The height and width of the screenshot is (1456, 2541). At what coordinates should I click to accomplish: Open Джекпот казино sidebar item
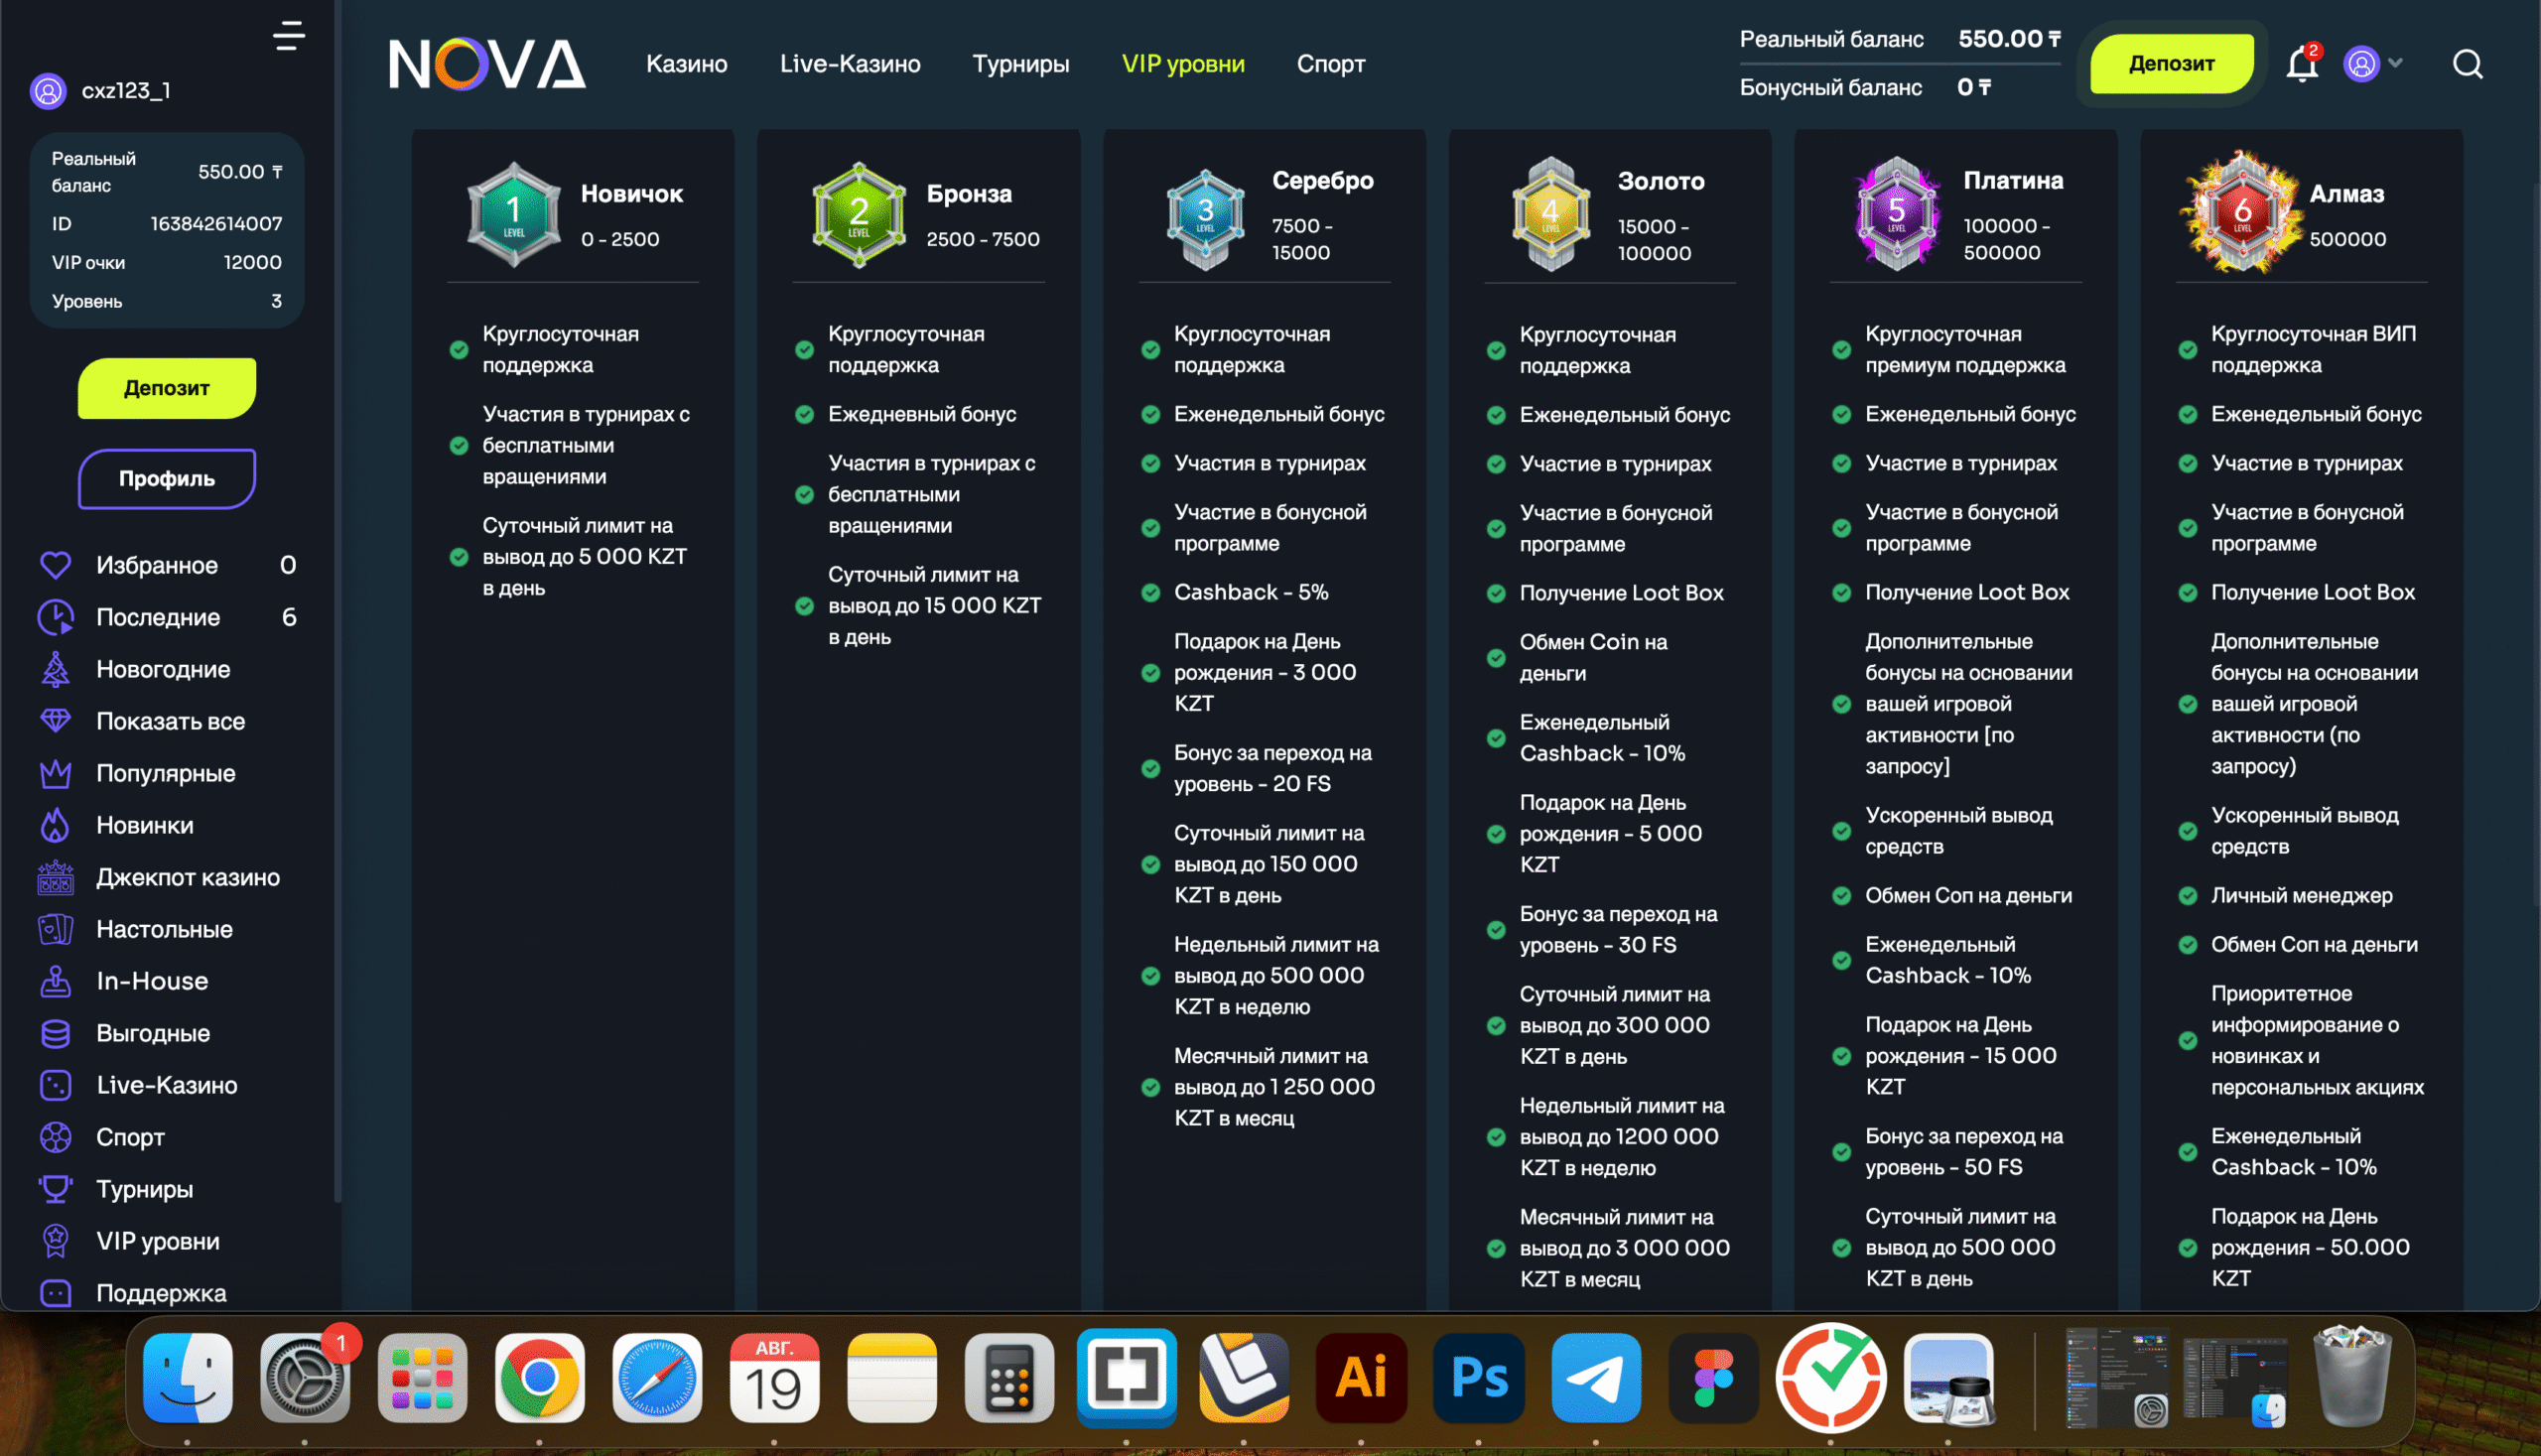click(187, 877)
